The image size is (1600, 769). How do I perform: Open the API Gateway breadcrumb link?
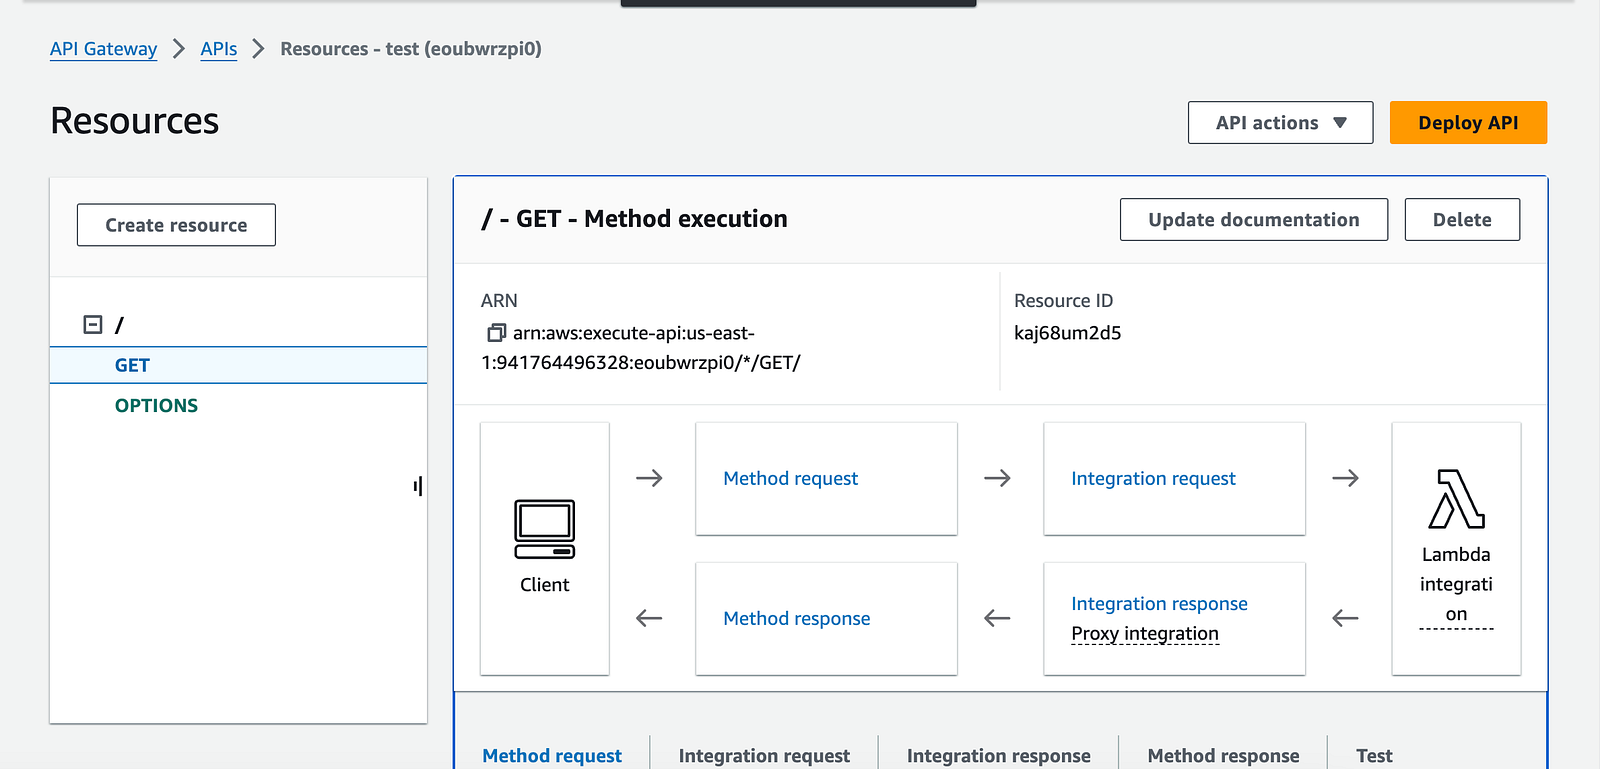click(x=104, y=49)
